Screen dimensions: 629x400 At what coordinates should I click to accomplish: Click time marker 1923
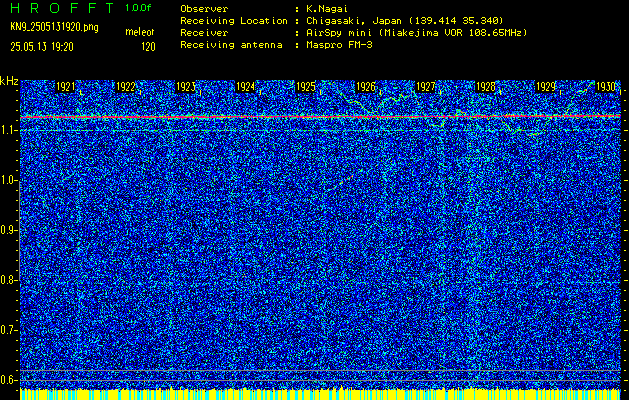186,87
